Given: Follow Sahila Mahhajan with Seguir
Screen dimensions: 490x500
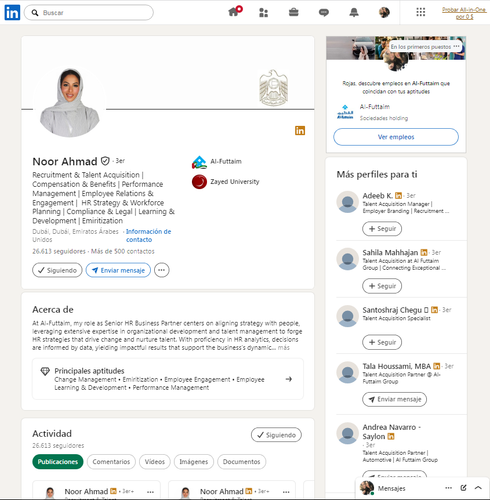Looking at the screenshot, I should (382, 286).
